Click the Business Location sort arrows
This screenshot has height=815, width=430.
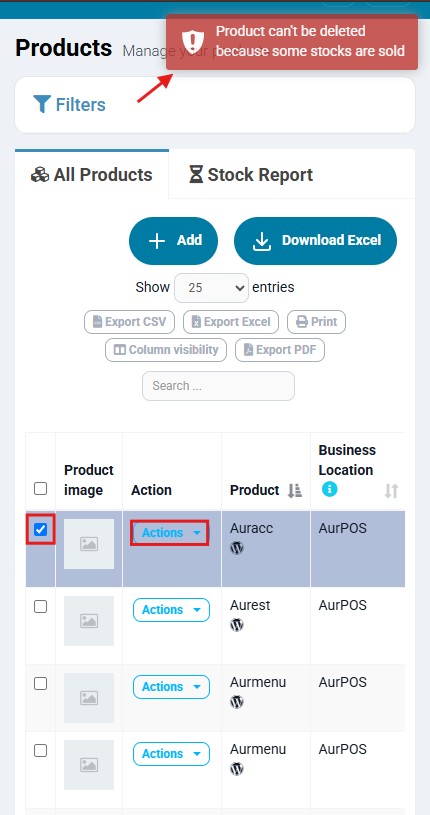tap(391, 490)
